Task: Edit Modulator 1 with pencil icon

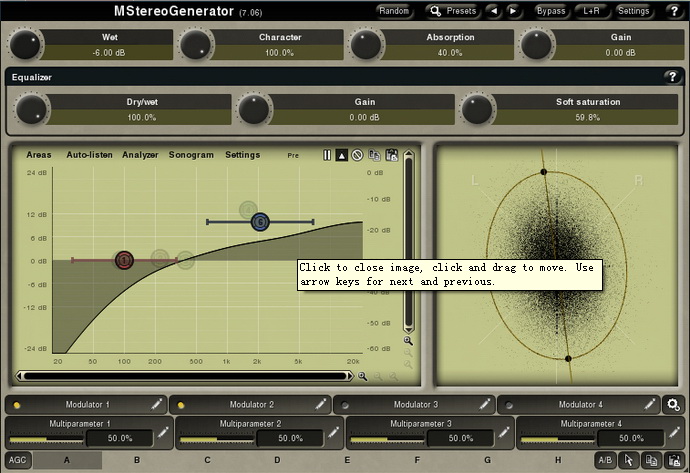Action: 156,404
